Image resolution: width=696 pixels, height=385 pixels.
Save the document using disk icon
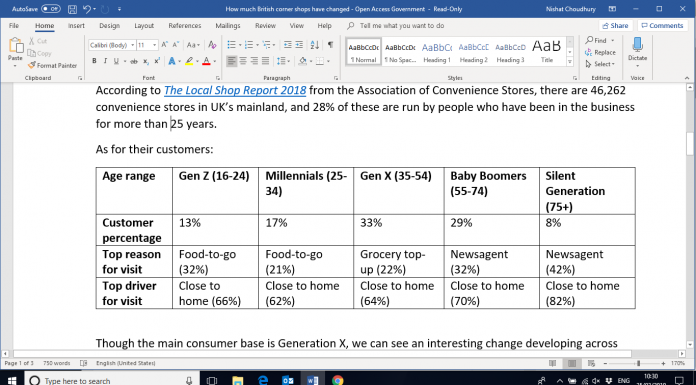point(72,9)
